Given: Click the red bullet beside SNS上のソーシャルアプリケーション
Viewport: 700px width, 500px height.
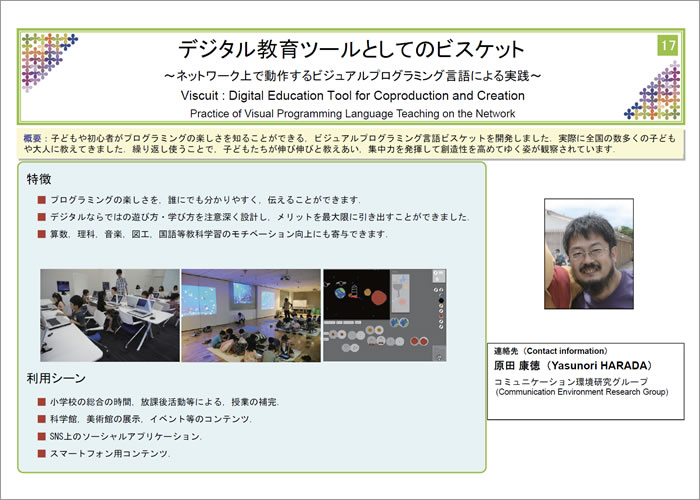Looking at the screenshot, I should point(41,437).
